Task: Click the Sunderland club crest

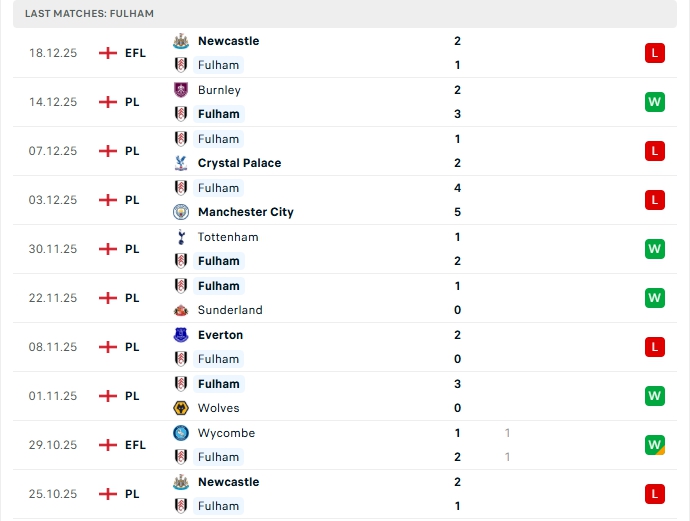Action: tap(181, 310)
